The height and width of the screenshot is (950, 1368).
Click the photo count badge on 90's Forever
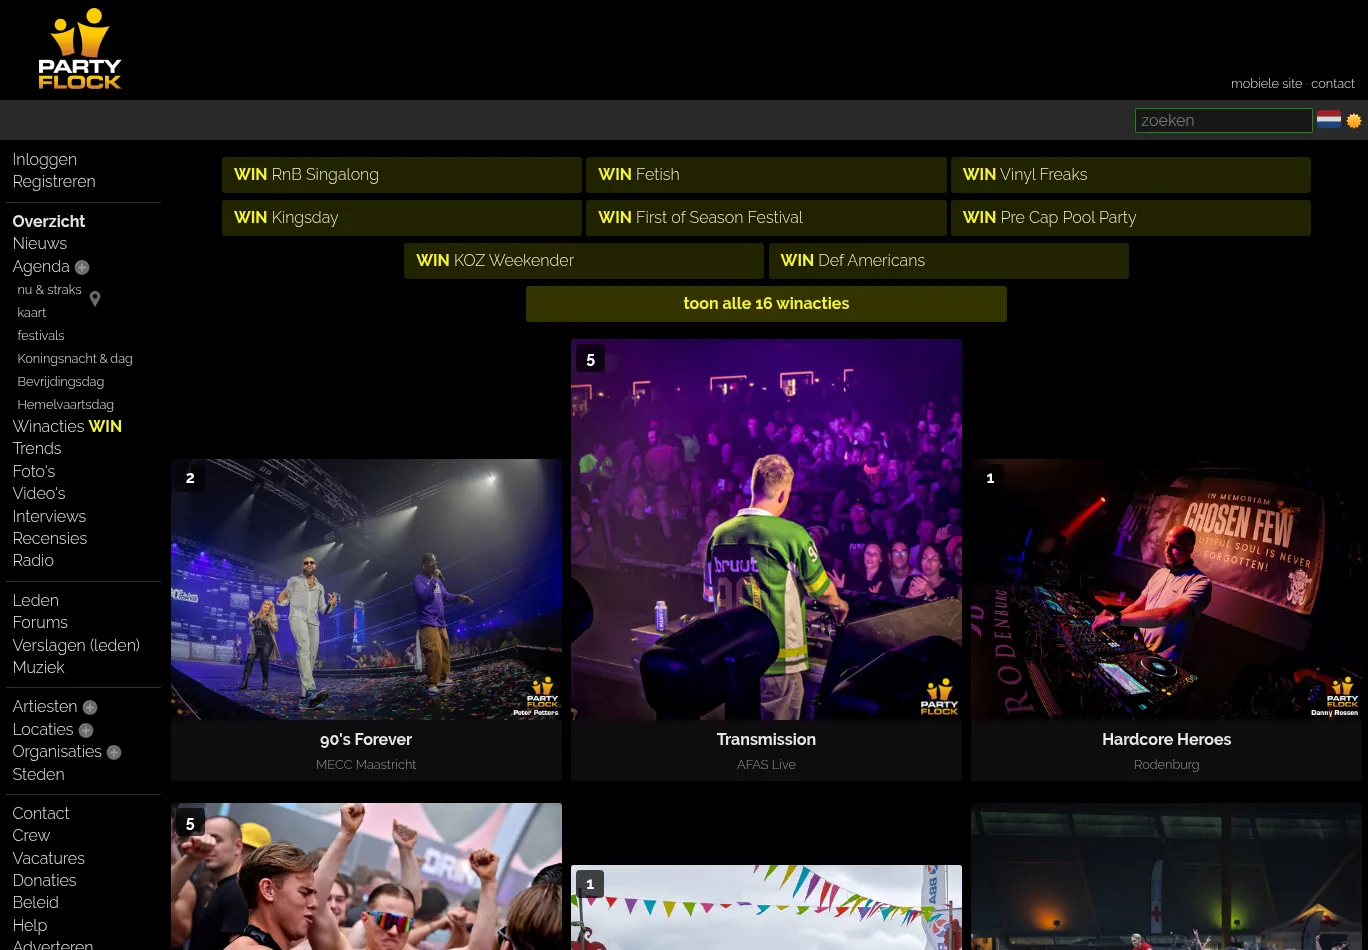click(x=190, y=478)
